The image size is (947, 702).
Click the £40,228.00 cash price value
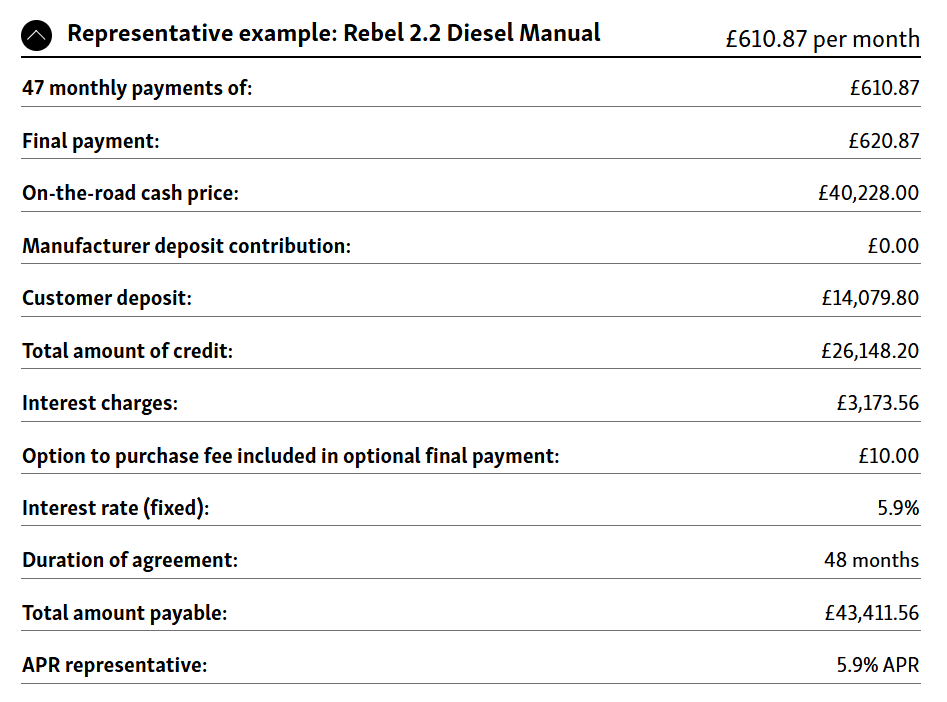click(868, 193)
